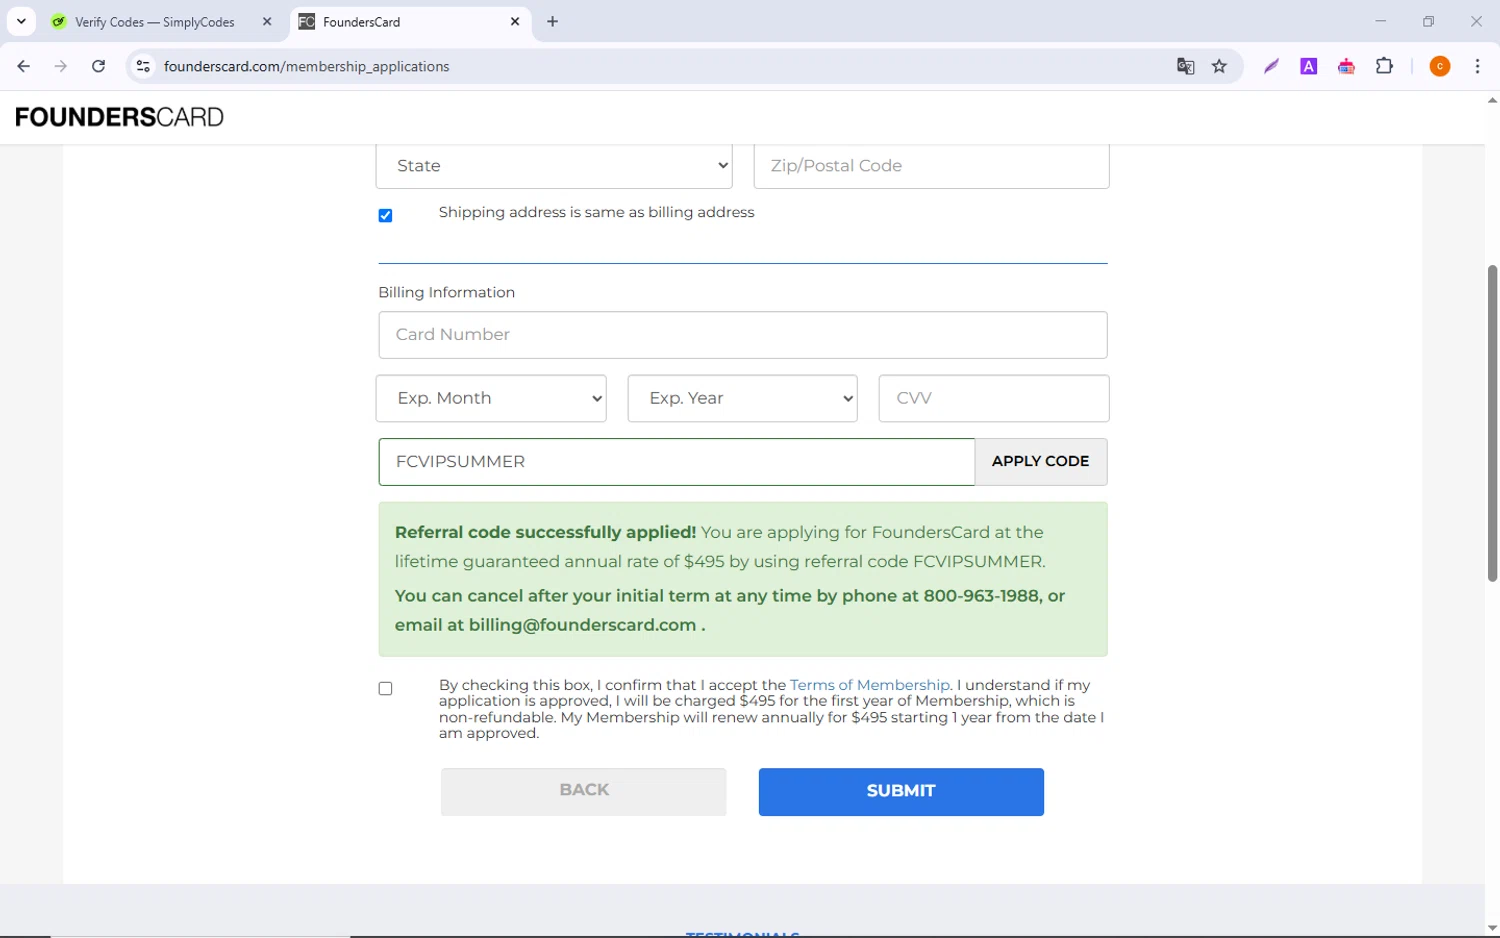Click the Card Number field
The image size is (1500, 938).
742,335
